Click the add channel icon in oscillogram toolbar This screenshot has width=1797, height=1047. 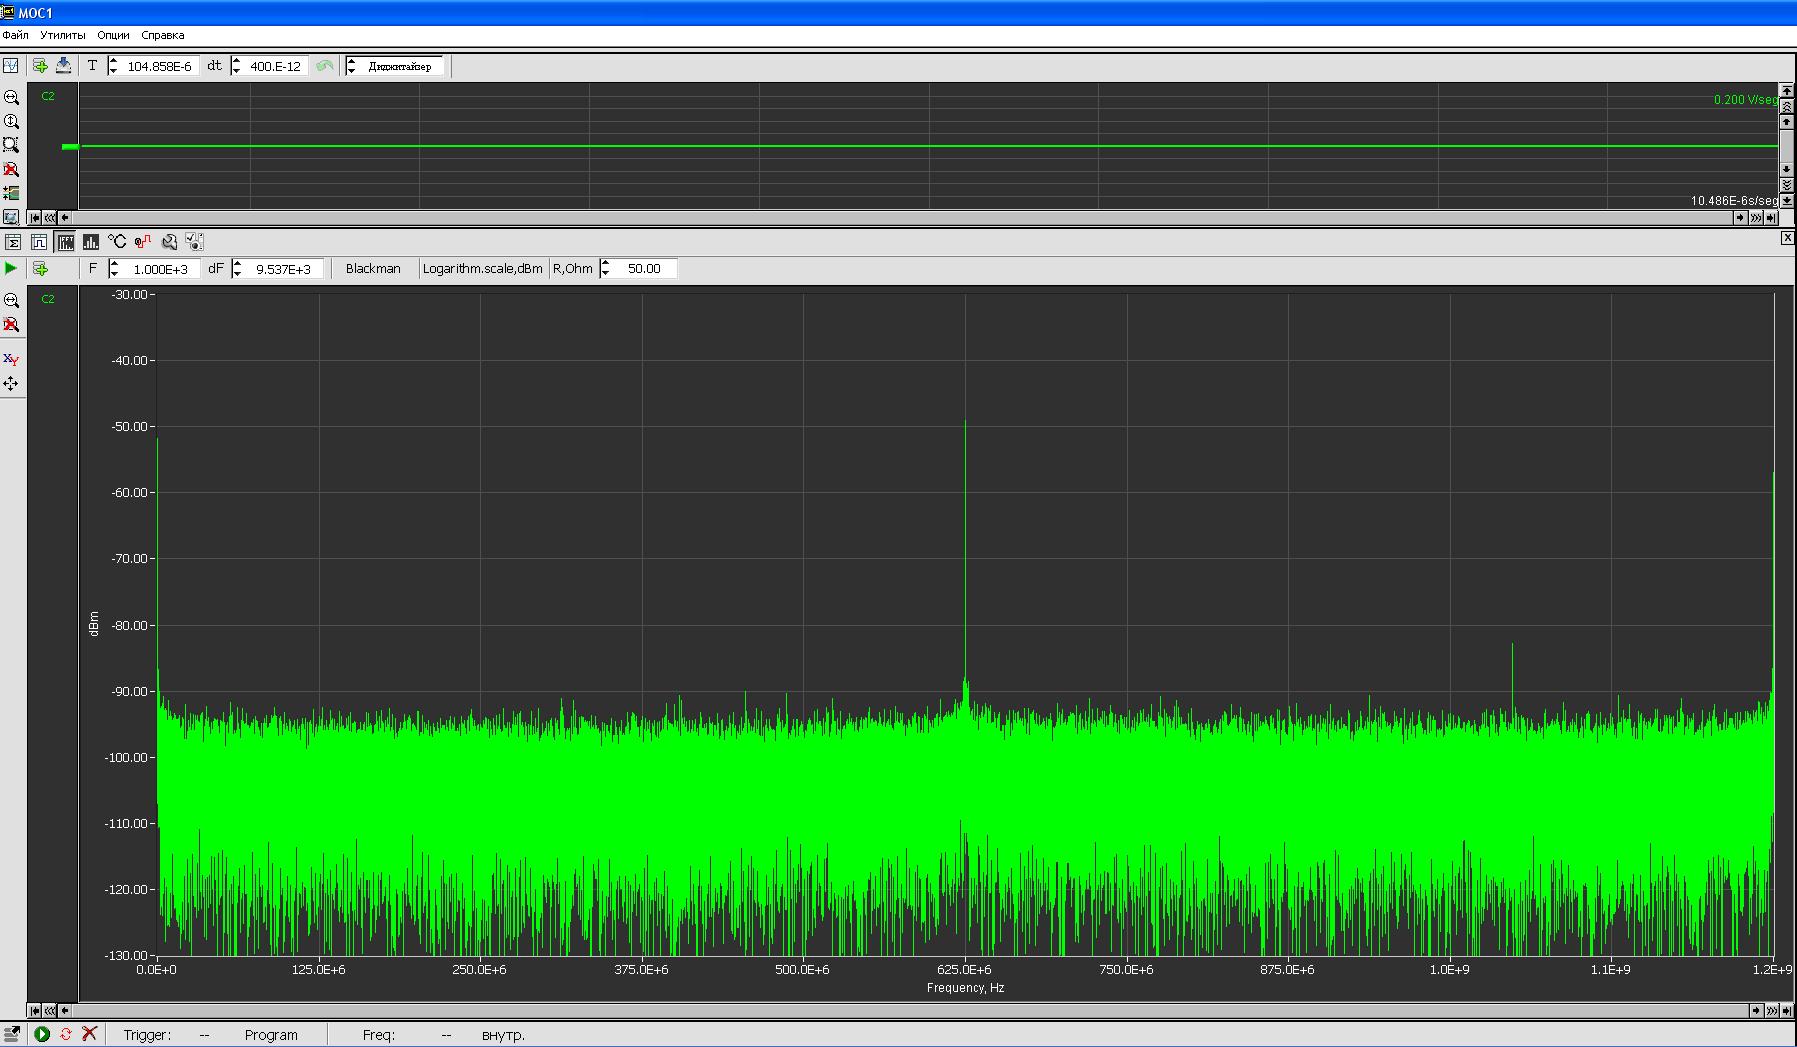[40, 66]
